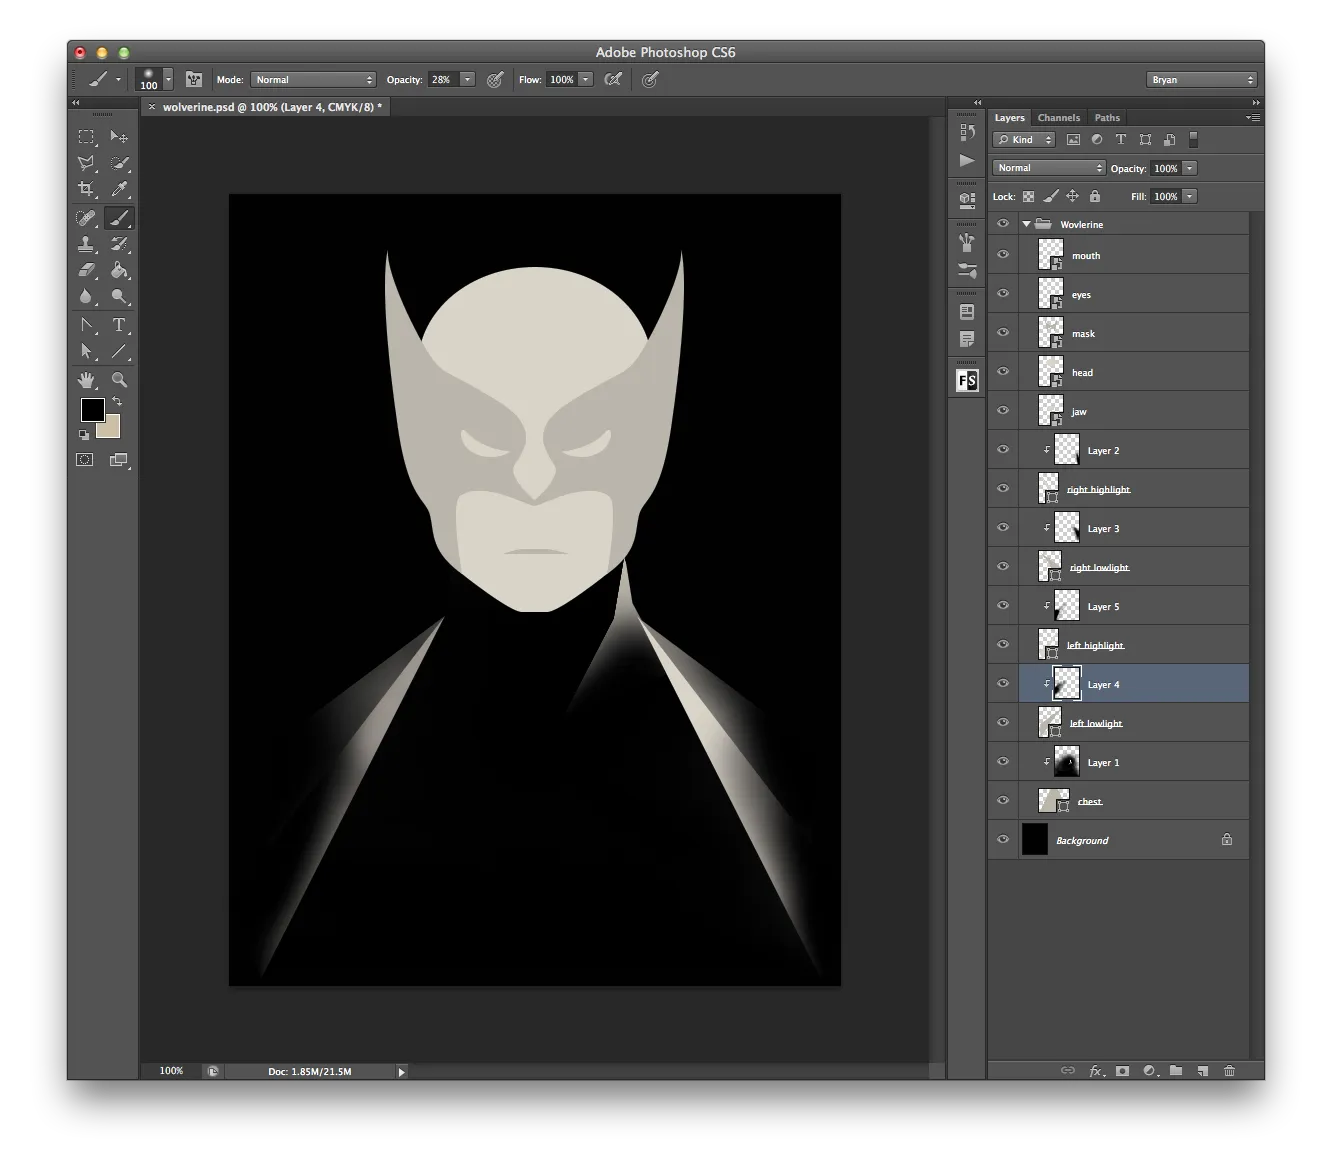1332x1169 pixels.
Task: Select the Blur tool
Action: pos(87,296)
